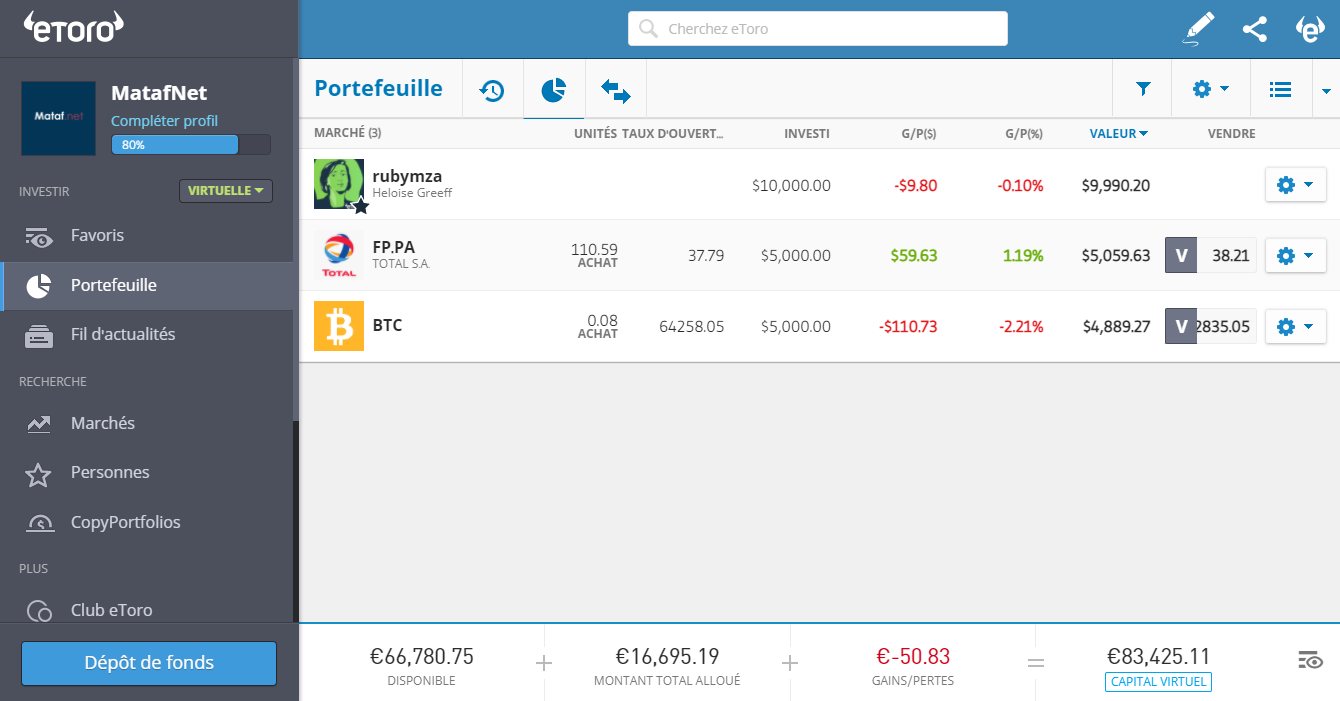This screenshot has width=1340, height=701.
Task: Click the TOTAL company logo
Action: [339, 255]
